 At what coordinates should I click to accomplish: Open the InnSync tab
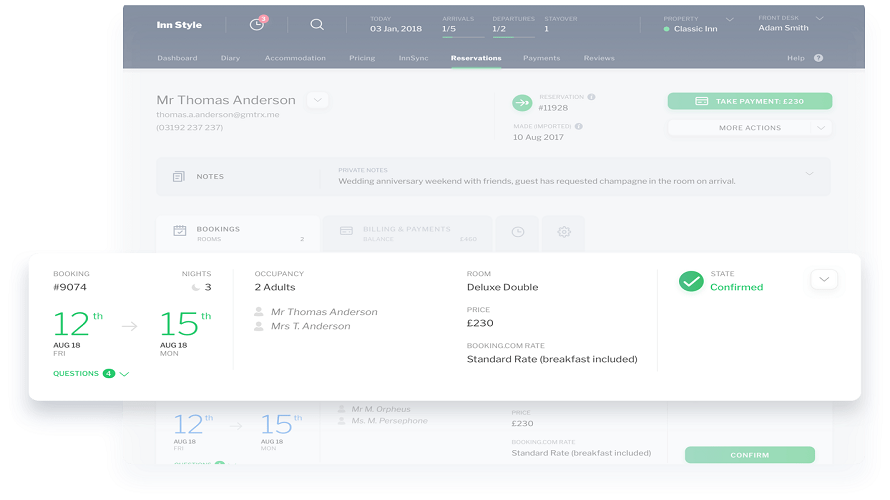pyautogui.click(x=413, y=58)
